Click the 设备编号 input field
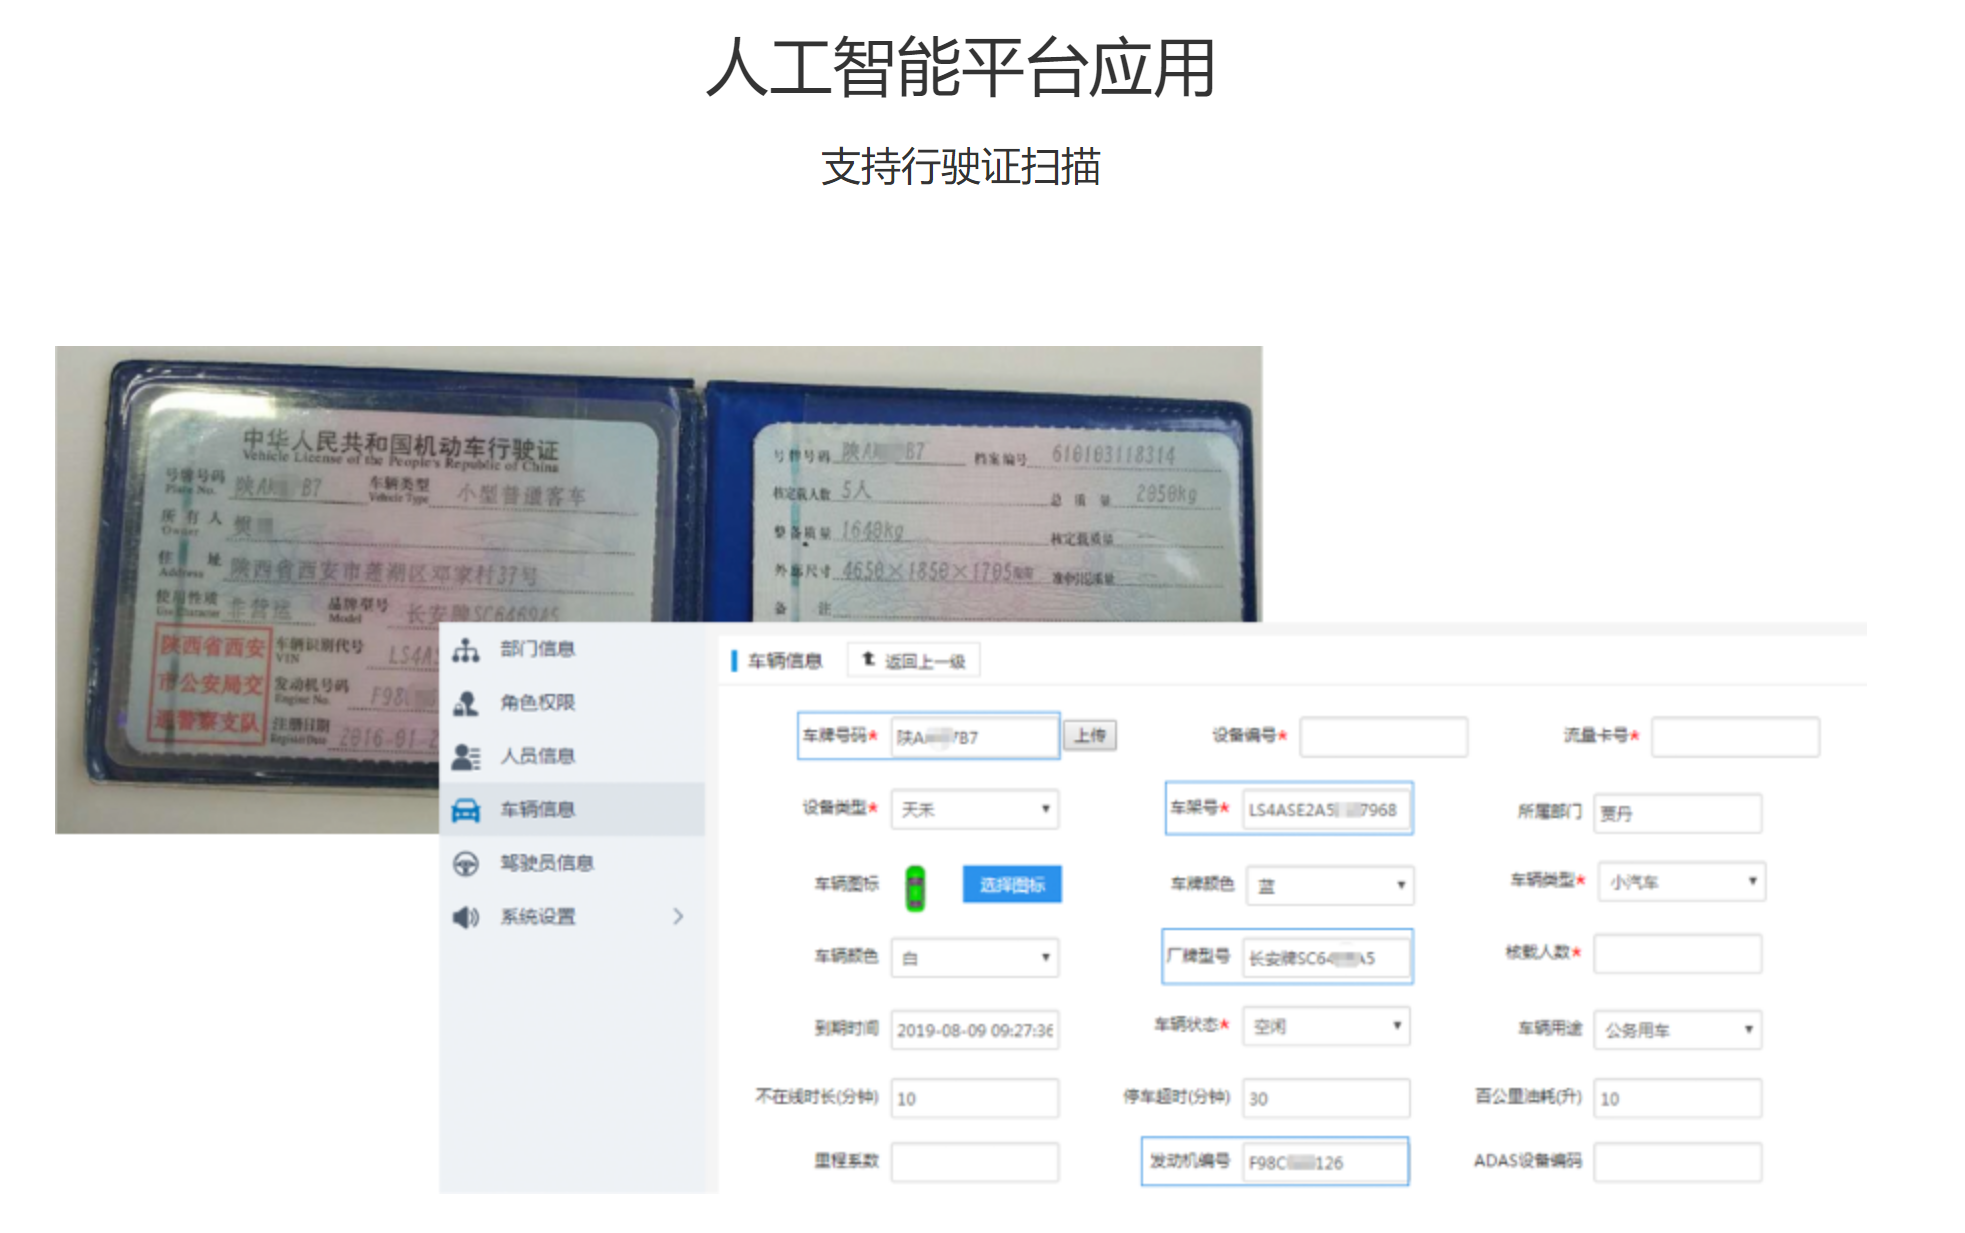The height and width of the screenshot is (1233, 1965). point(1383,737)
